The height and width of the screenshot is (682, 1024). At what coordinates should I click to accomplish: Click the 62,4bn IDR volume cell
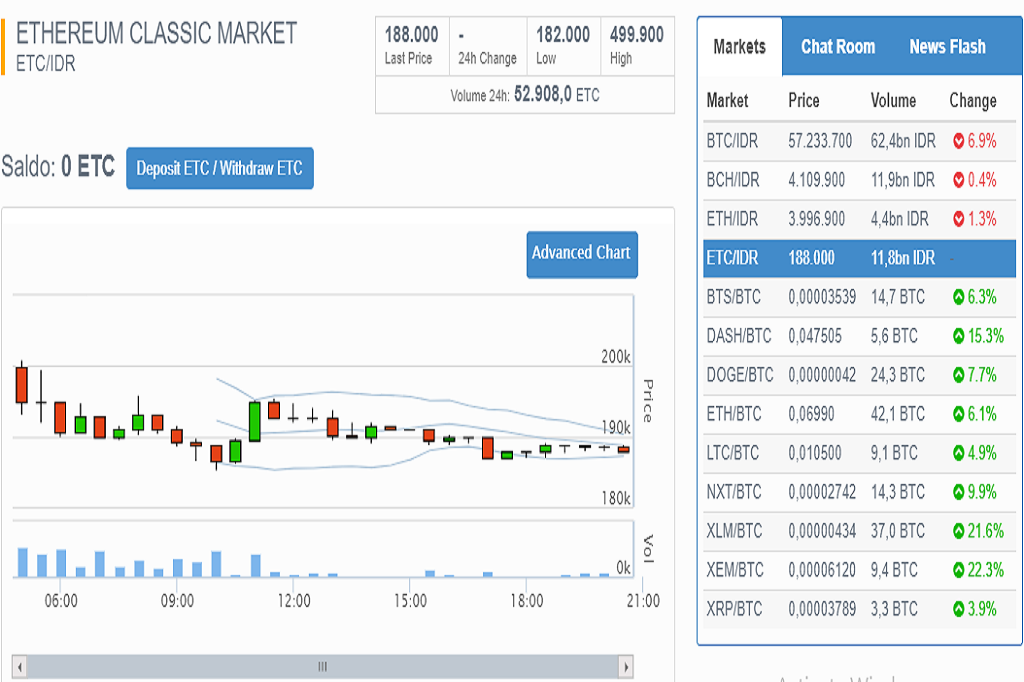coord(903,141)
